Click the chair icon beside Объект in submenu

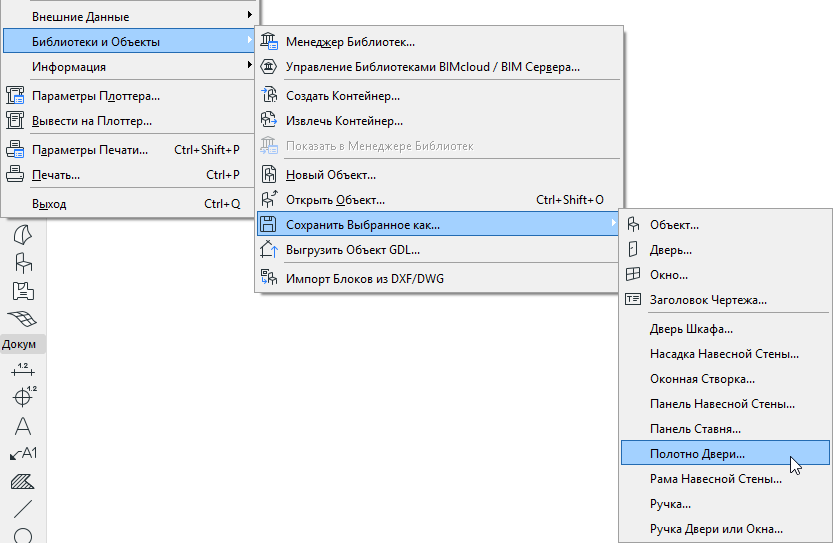633,225
